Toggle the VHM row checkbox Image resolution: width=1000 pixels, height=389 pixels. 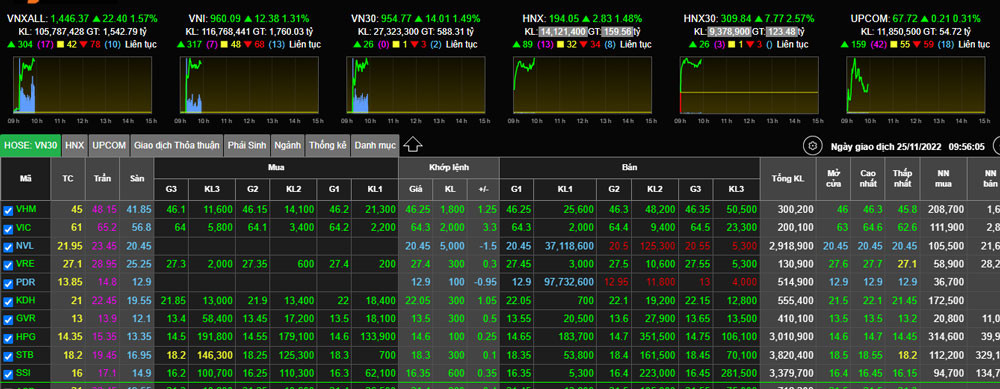click(8, 210)
